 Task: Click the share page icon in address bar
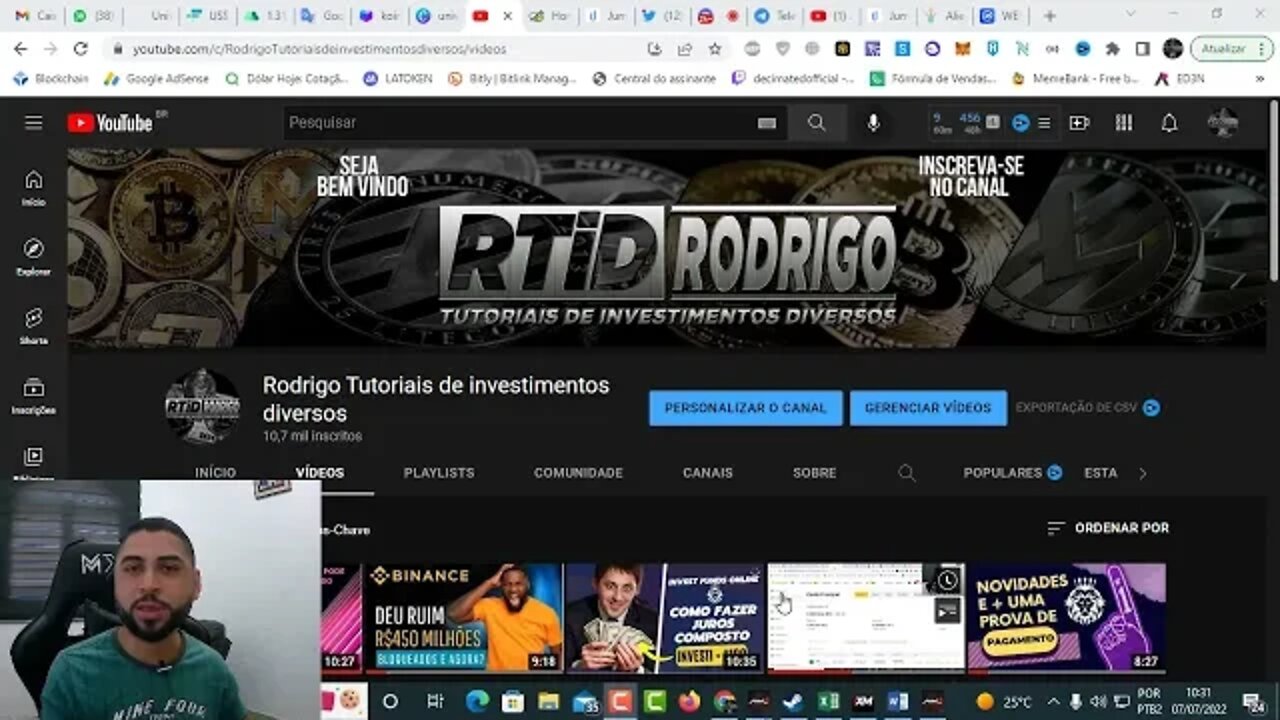[x=685, y=48]
